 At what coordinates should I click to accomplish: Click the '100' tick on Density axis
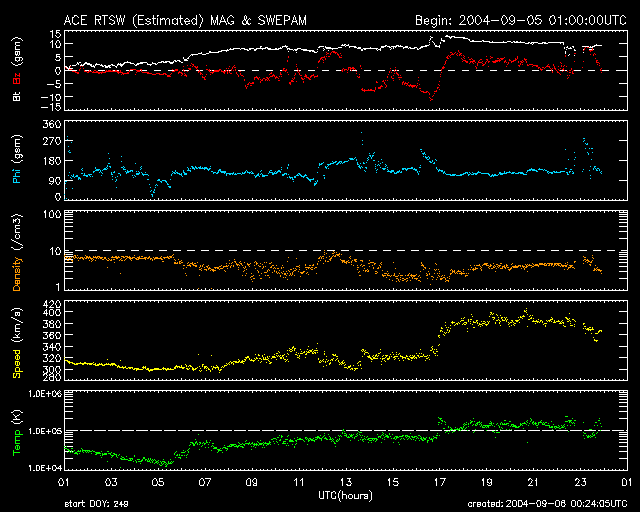pos(52,214)
